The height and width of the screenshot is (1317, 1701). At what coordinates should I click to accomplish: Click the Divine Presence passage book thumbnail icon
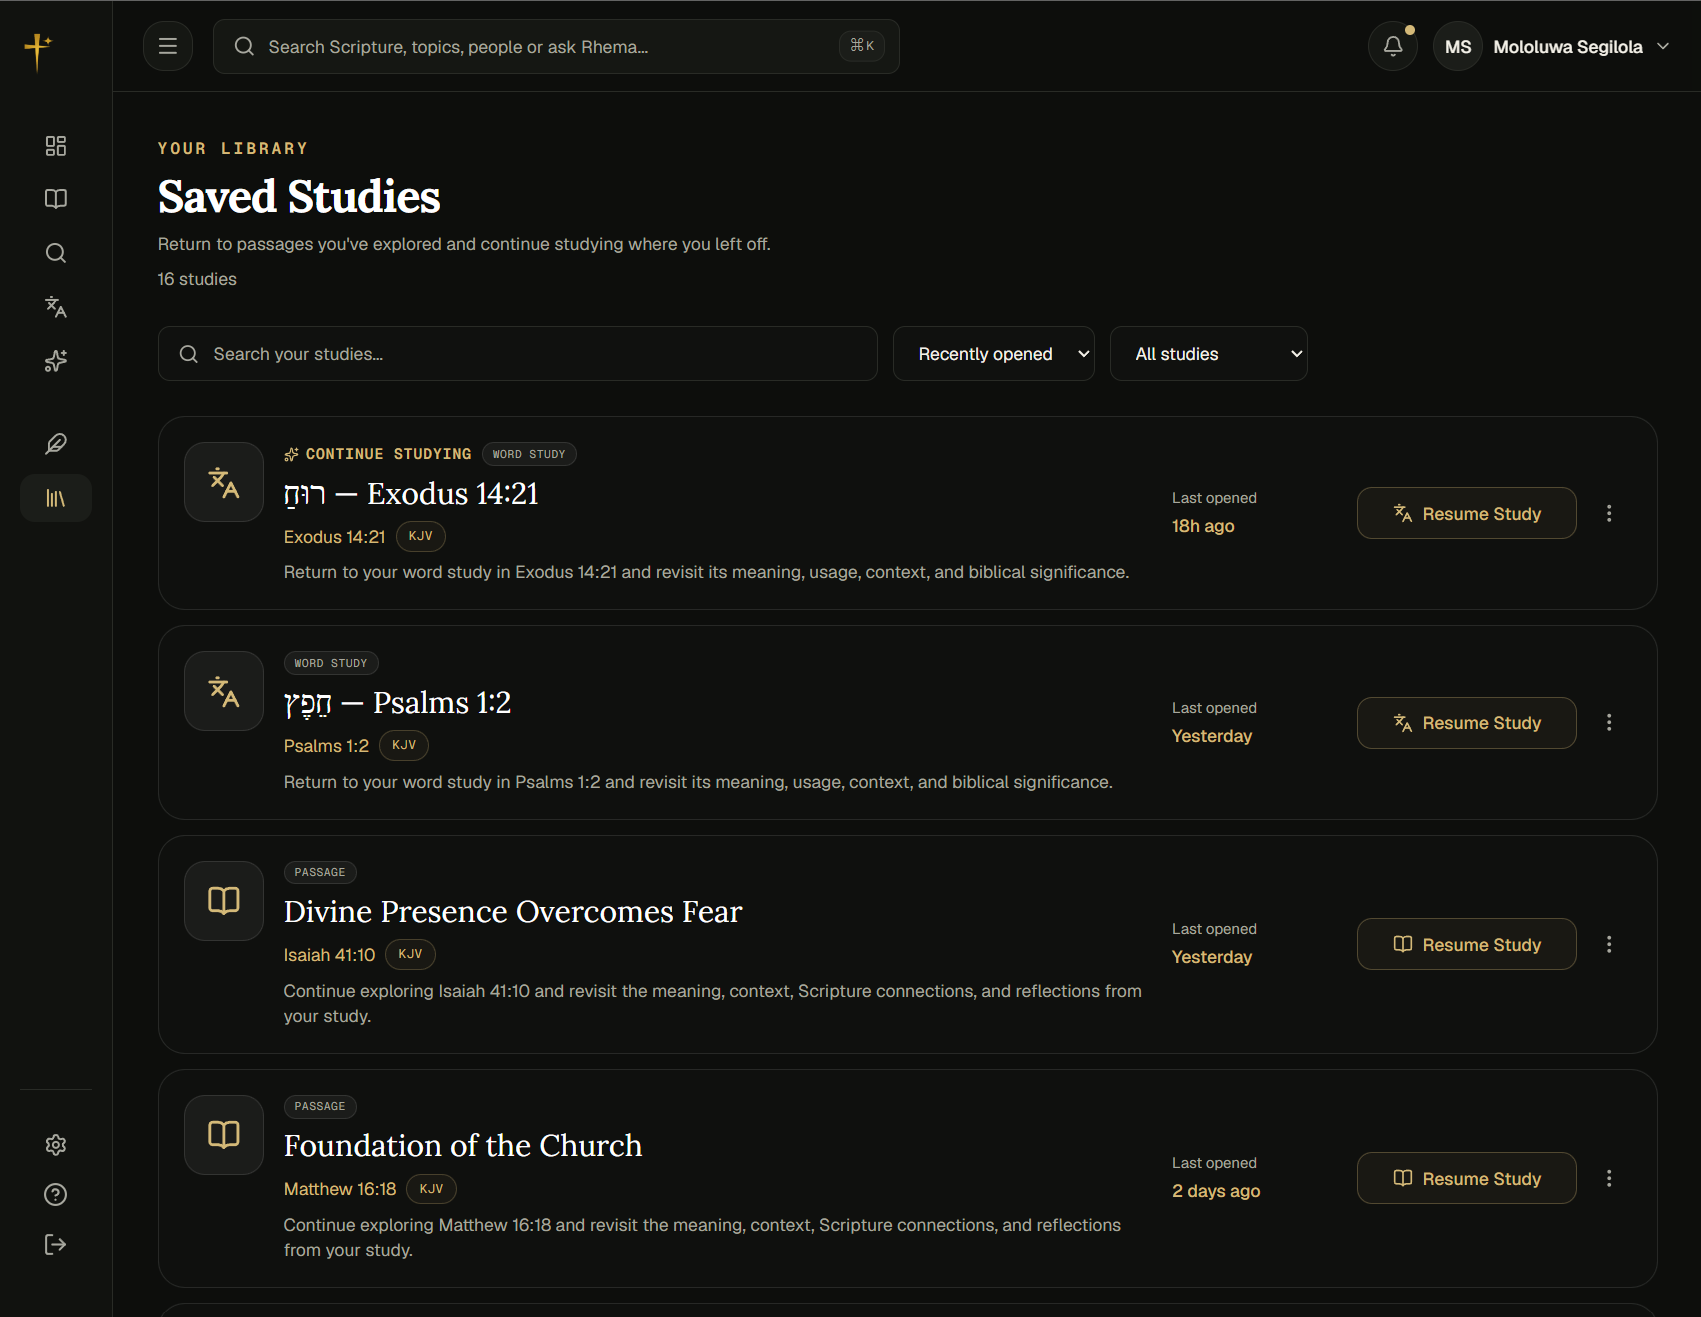pyautogui.click(x=224, y=901)
